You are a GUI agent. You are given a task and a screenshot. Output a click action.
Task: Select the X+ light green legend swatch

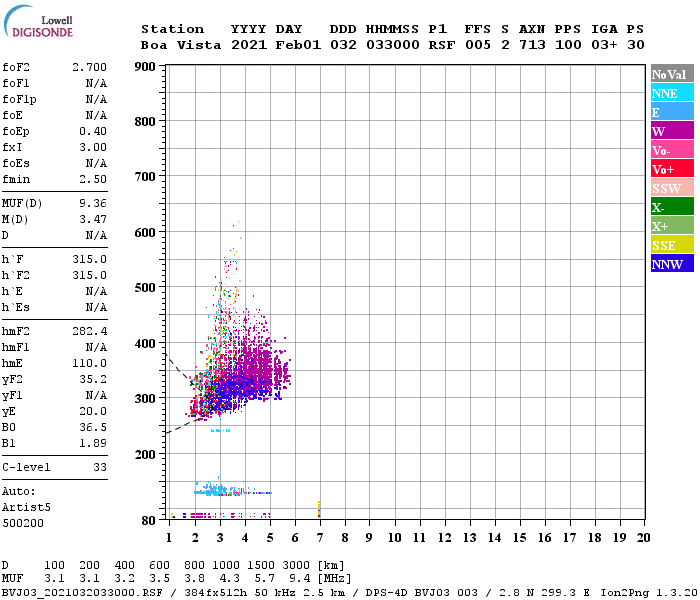(672, 226)
